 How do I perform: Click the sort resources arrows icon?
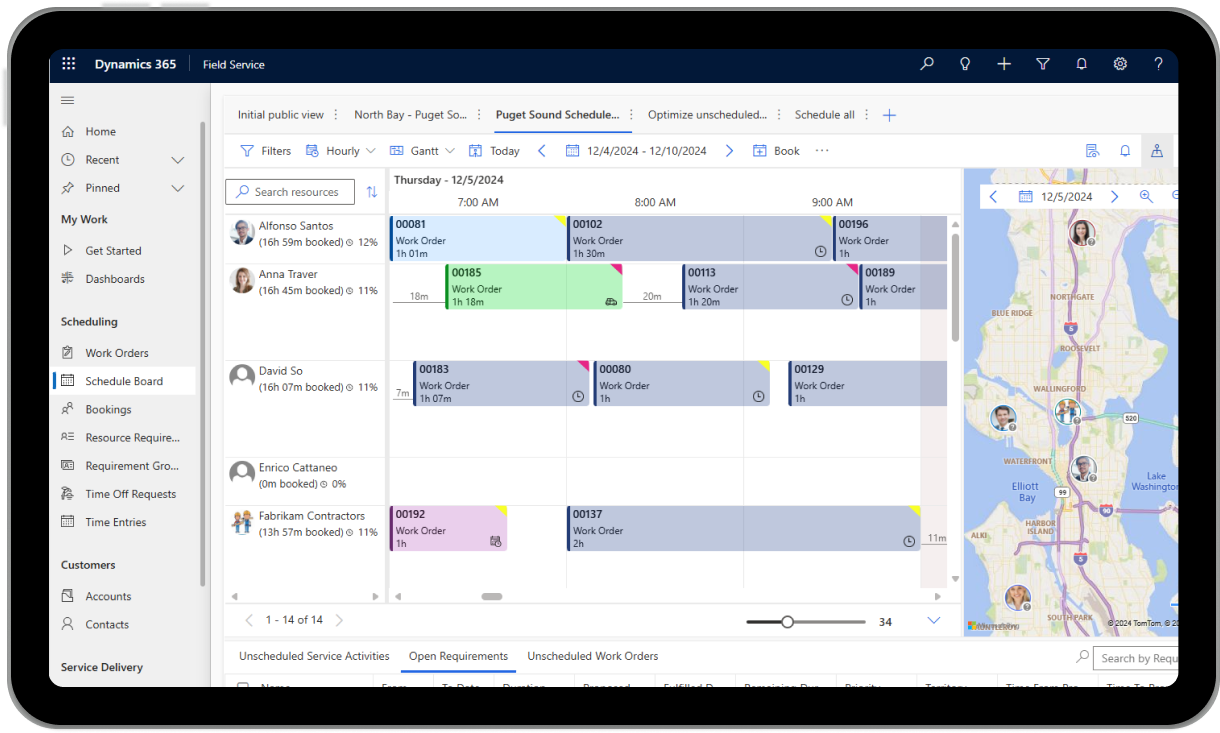click(x=372, y=192)
